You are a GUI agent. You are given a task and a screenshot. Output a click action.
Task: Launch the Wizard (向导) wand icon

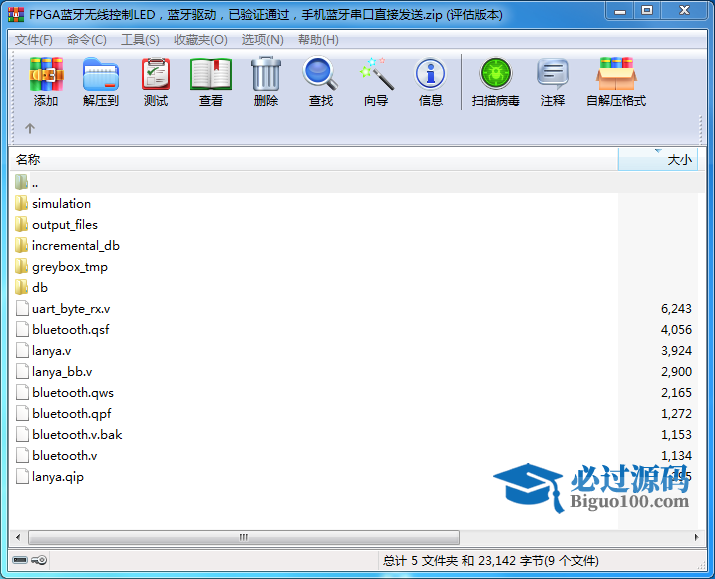click(376, 74)
